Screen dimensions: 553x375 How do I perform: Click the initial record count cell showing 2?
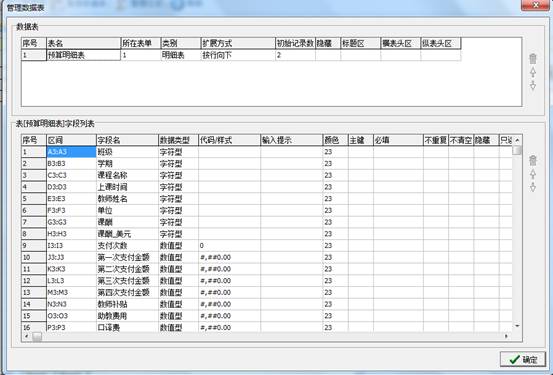(x=295, y=55)
